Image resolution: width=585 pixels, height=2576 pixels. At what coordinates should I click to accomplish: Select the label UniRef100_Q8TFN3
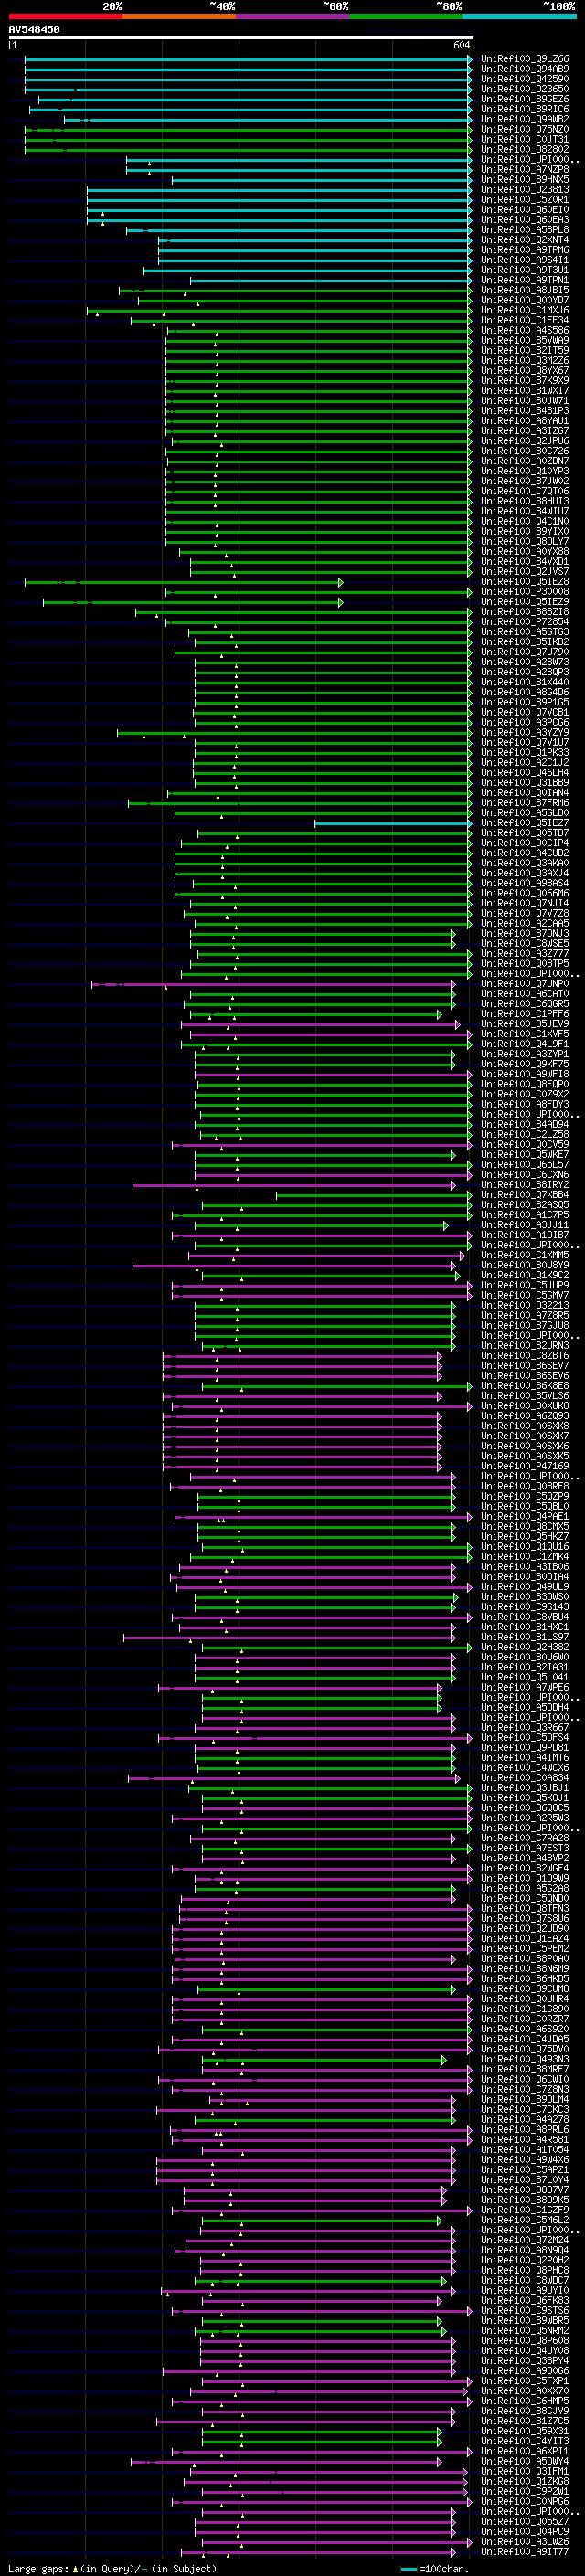pyautogui.click(x=524, y=1910)
